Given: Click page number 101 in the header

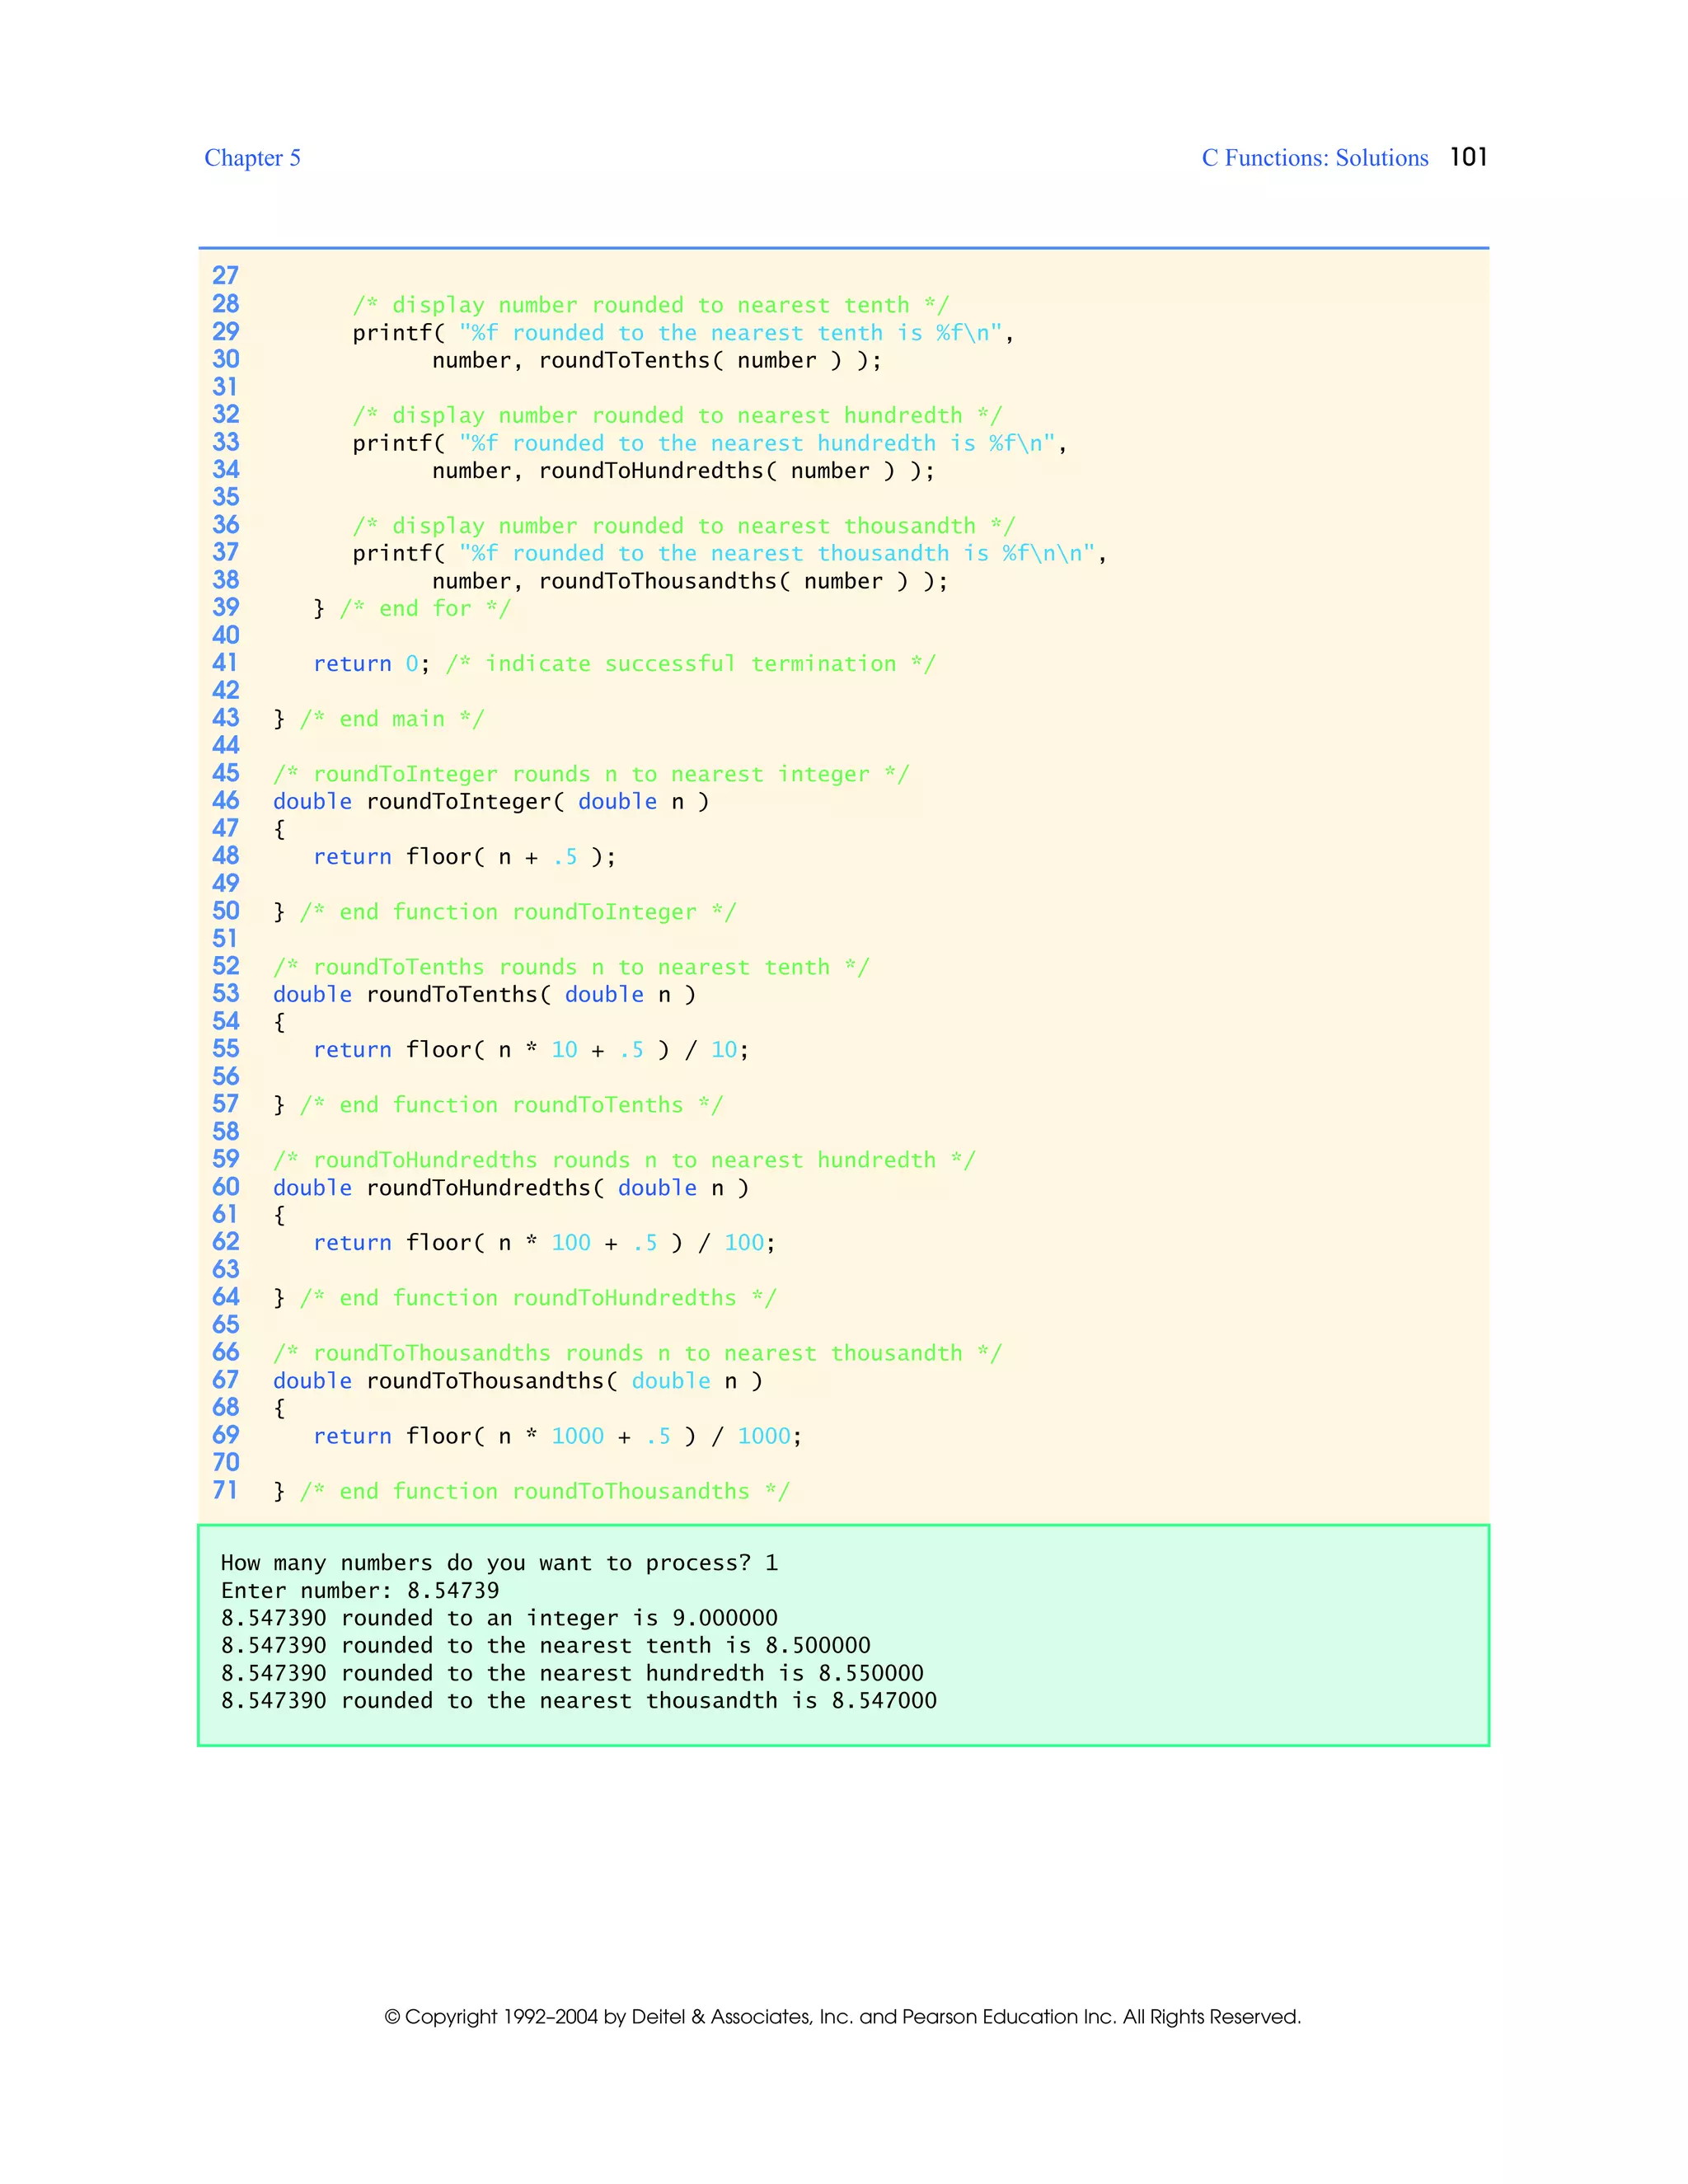Looking at the screenshot, I should pos(1468,157).
